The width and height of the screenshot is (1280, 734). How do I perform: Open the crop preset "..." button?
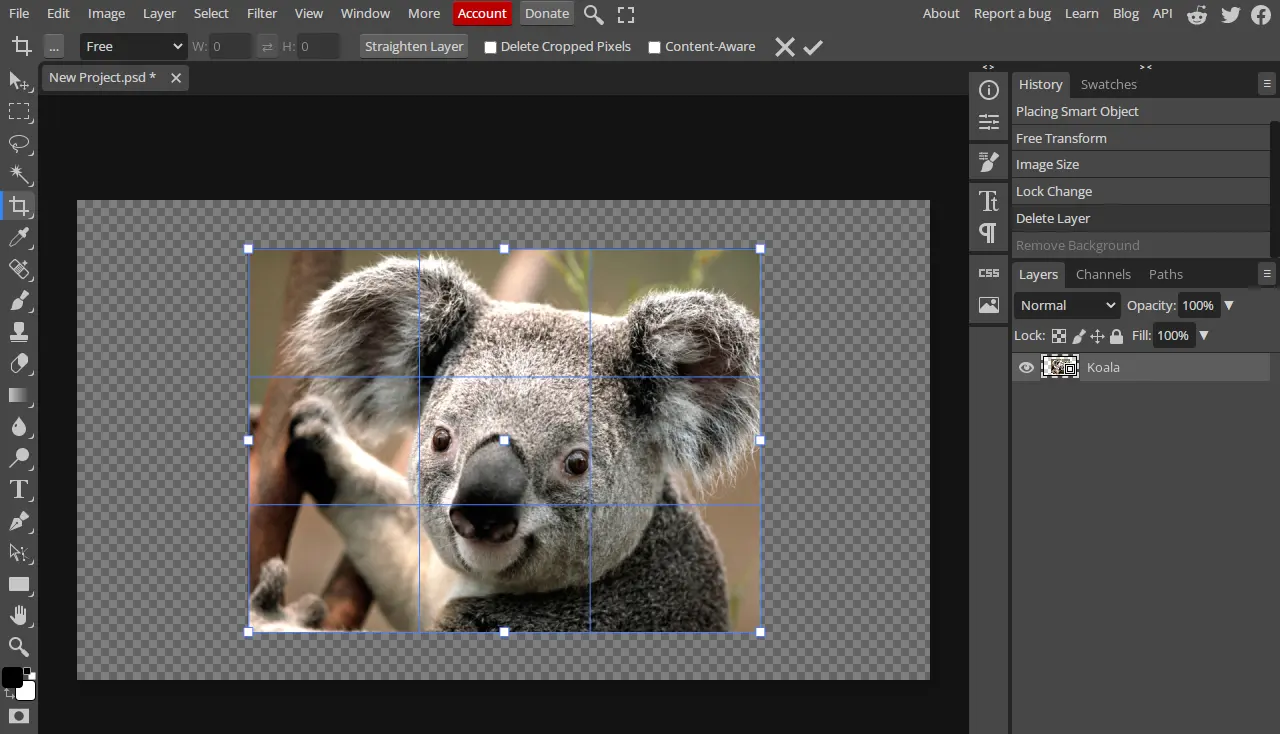[54, 47]
